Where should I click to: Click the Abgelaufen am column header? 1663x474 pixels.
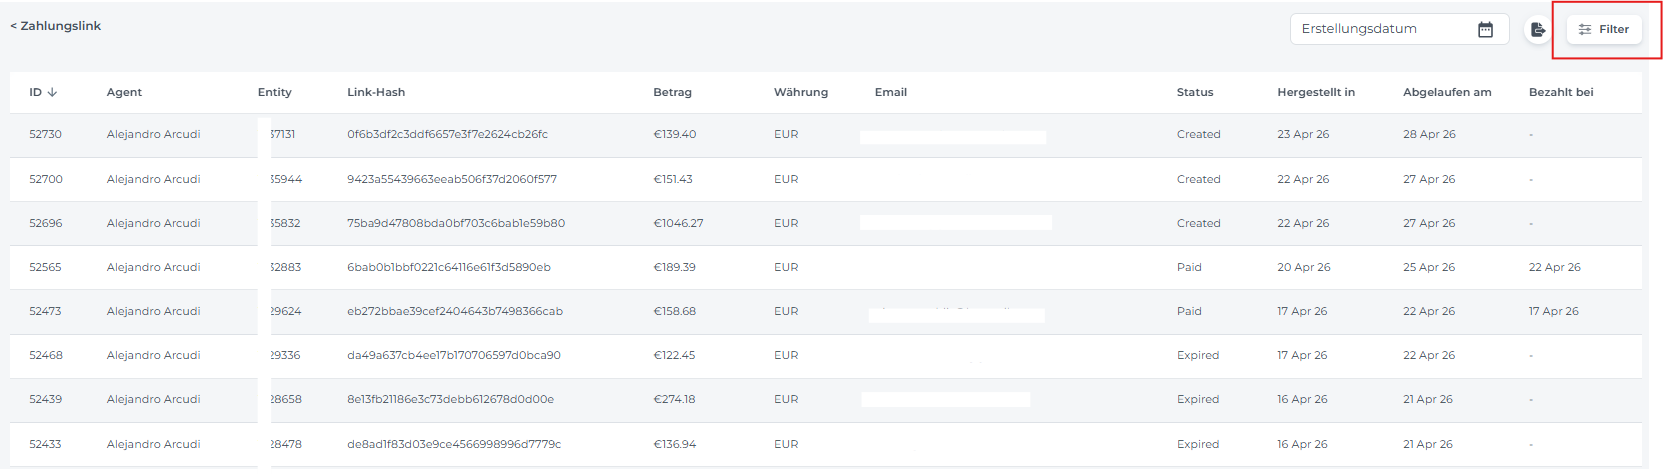(1447, 92)
